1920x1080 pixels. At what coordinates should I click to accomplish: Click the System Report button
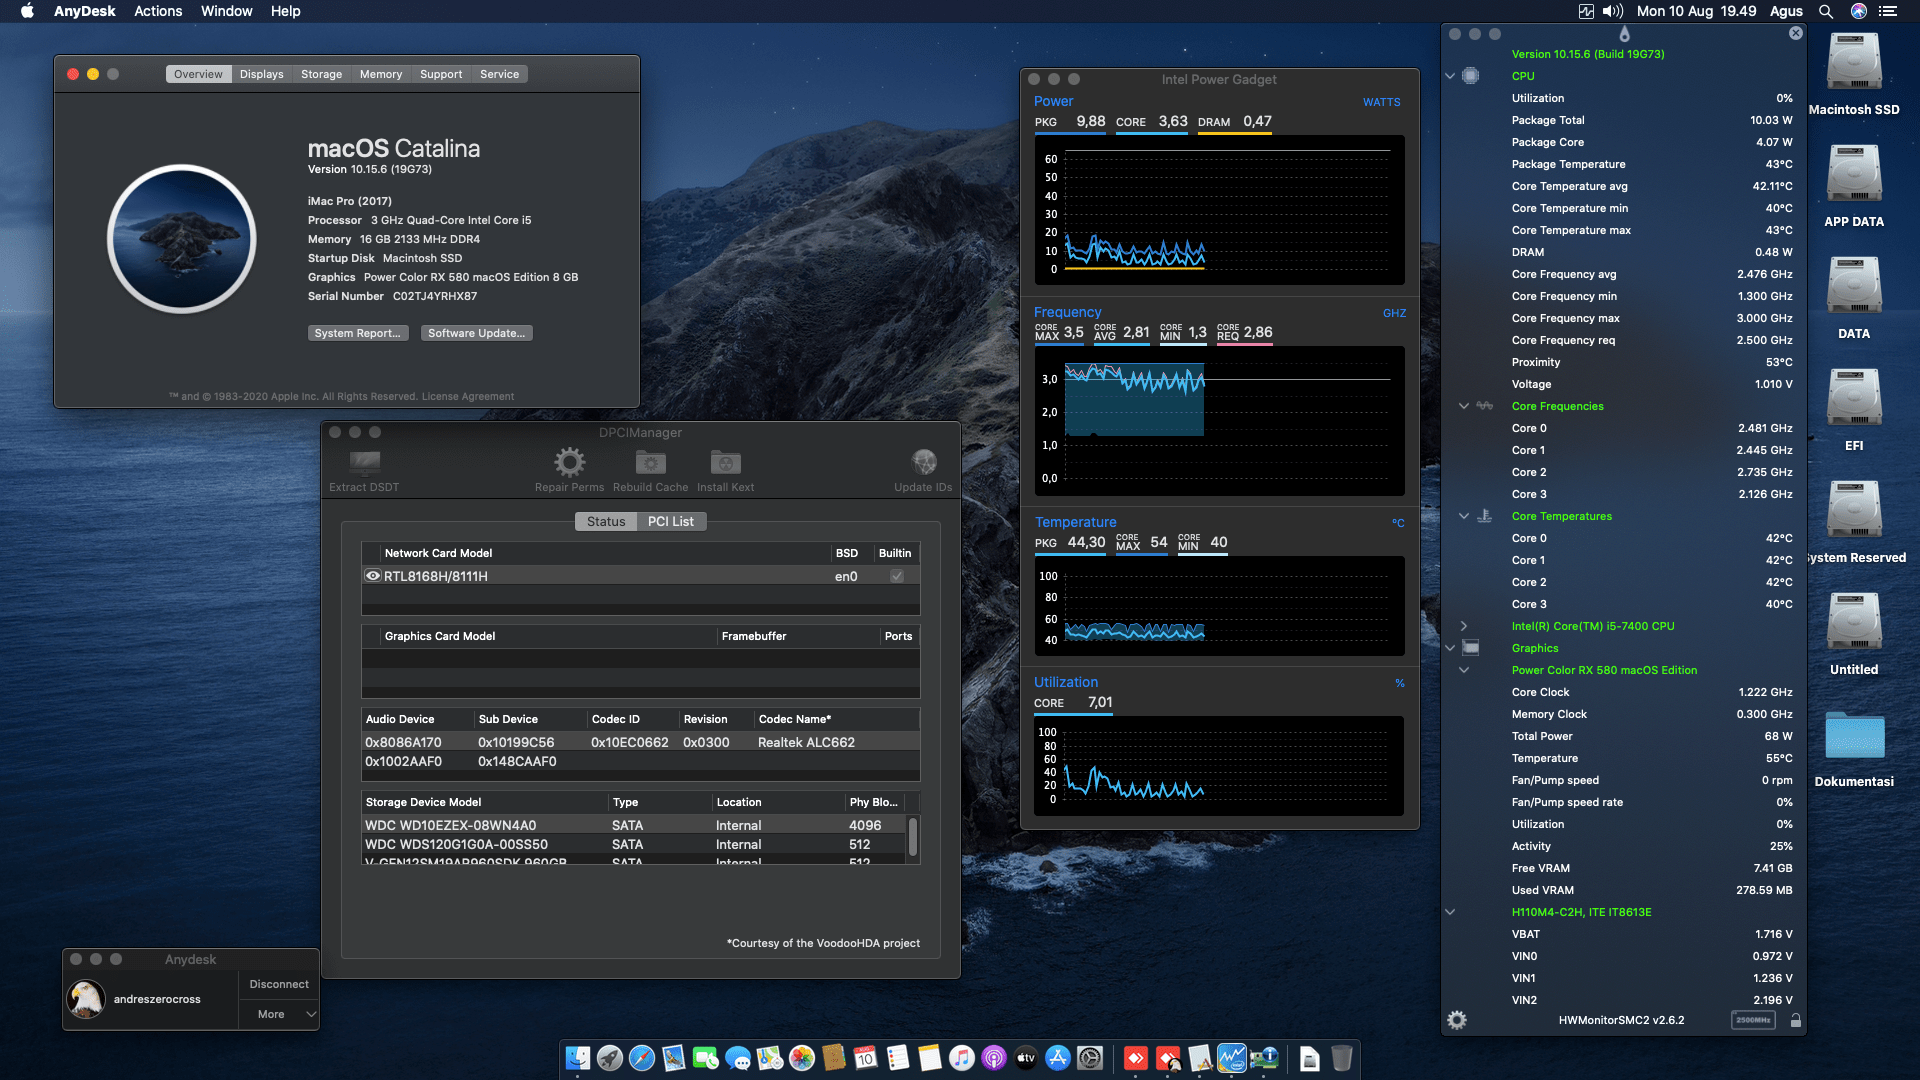pos(358,332)
